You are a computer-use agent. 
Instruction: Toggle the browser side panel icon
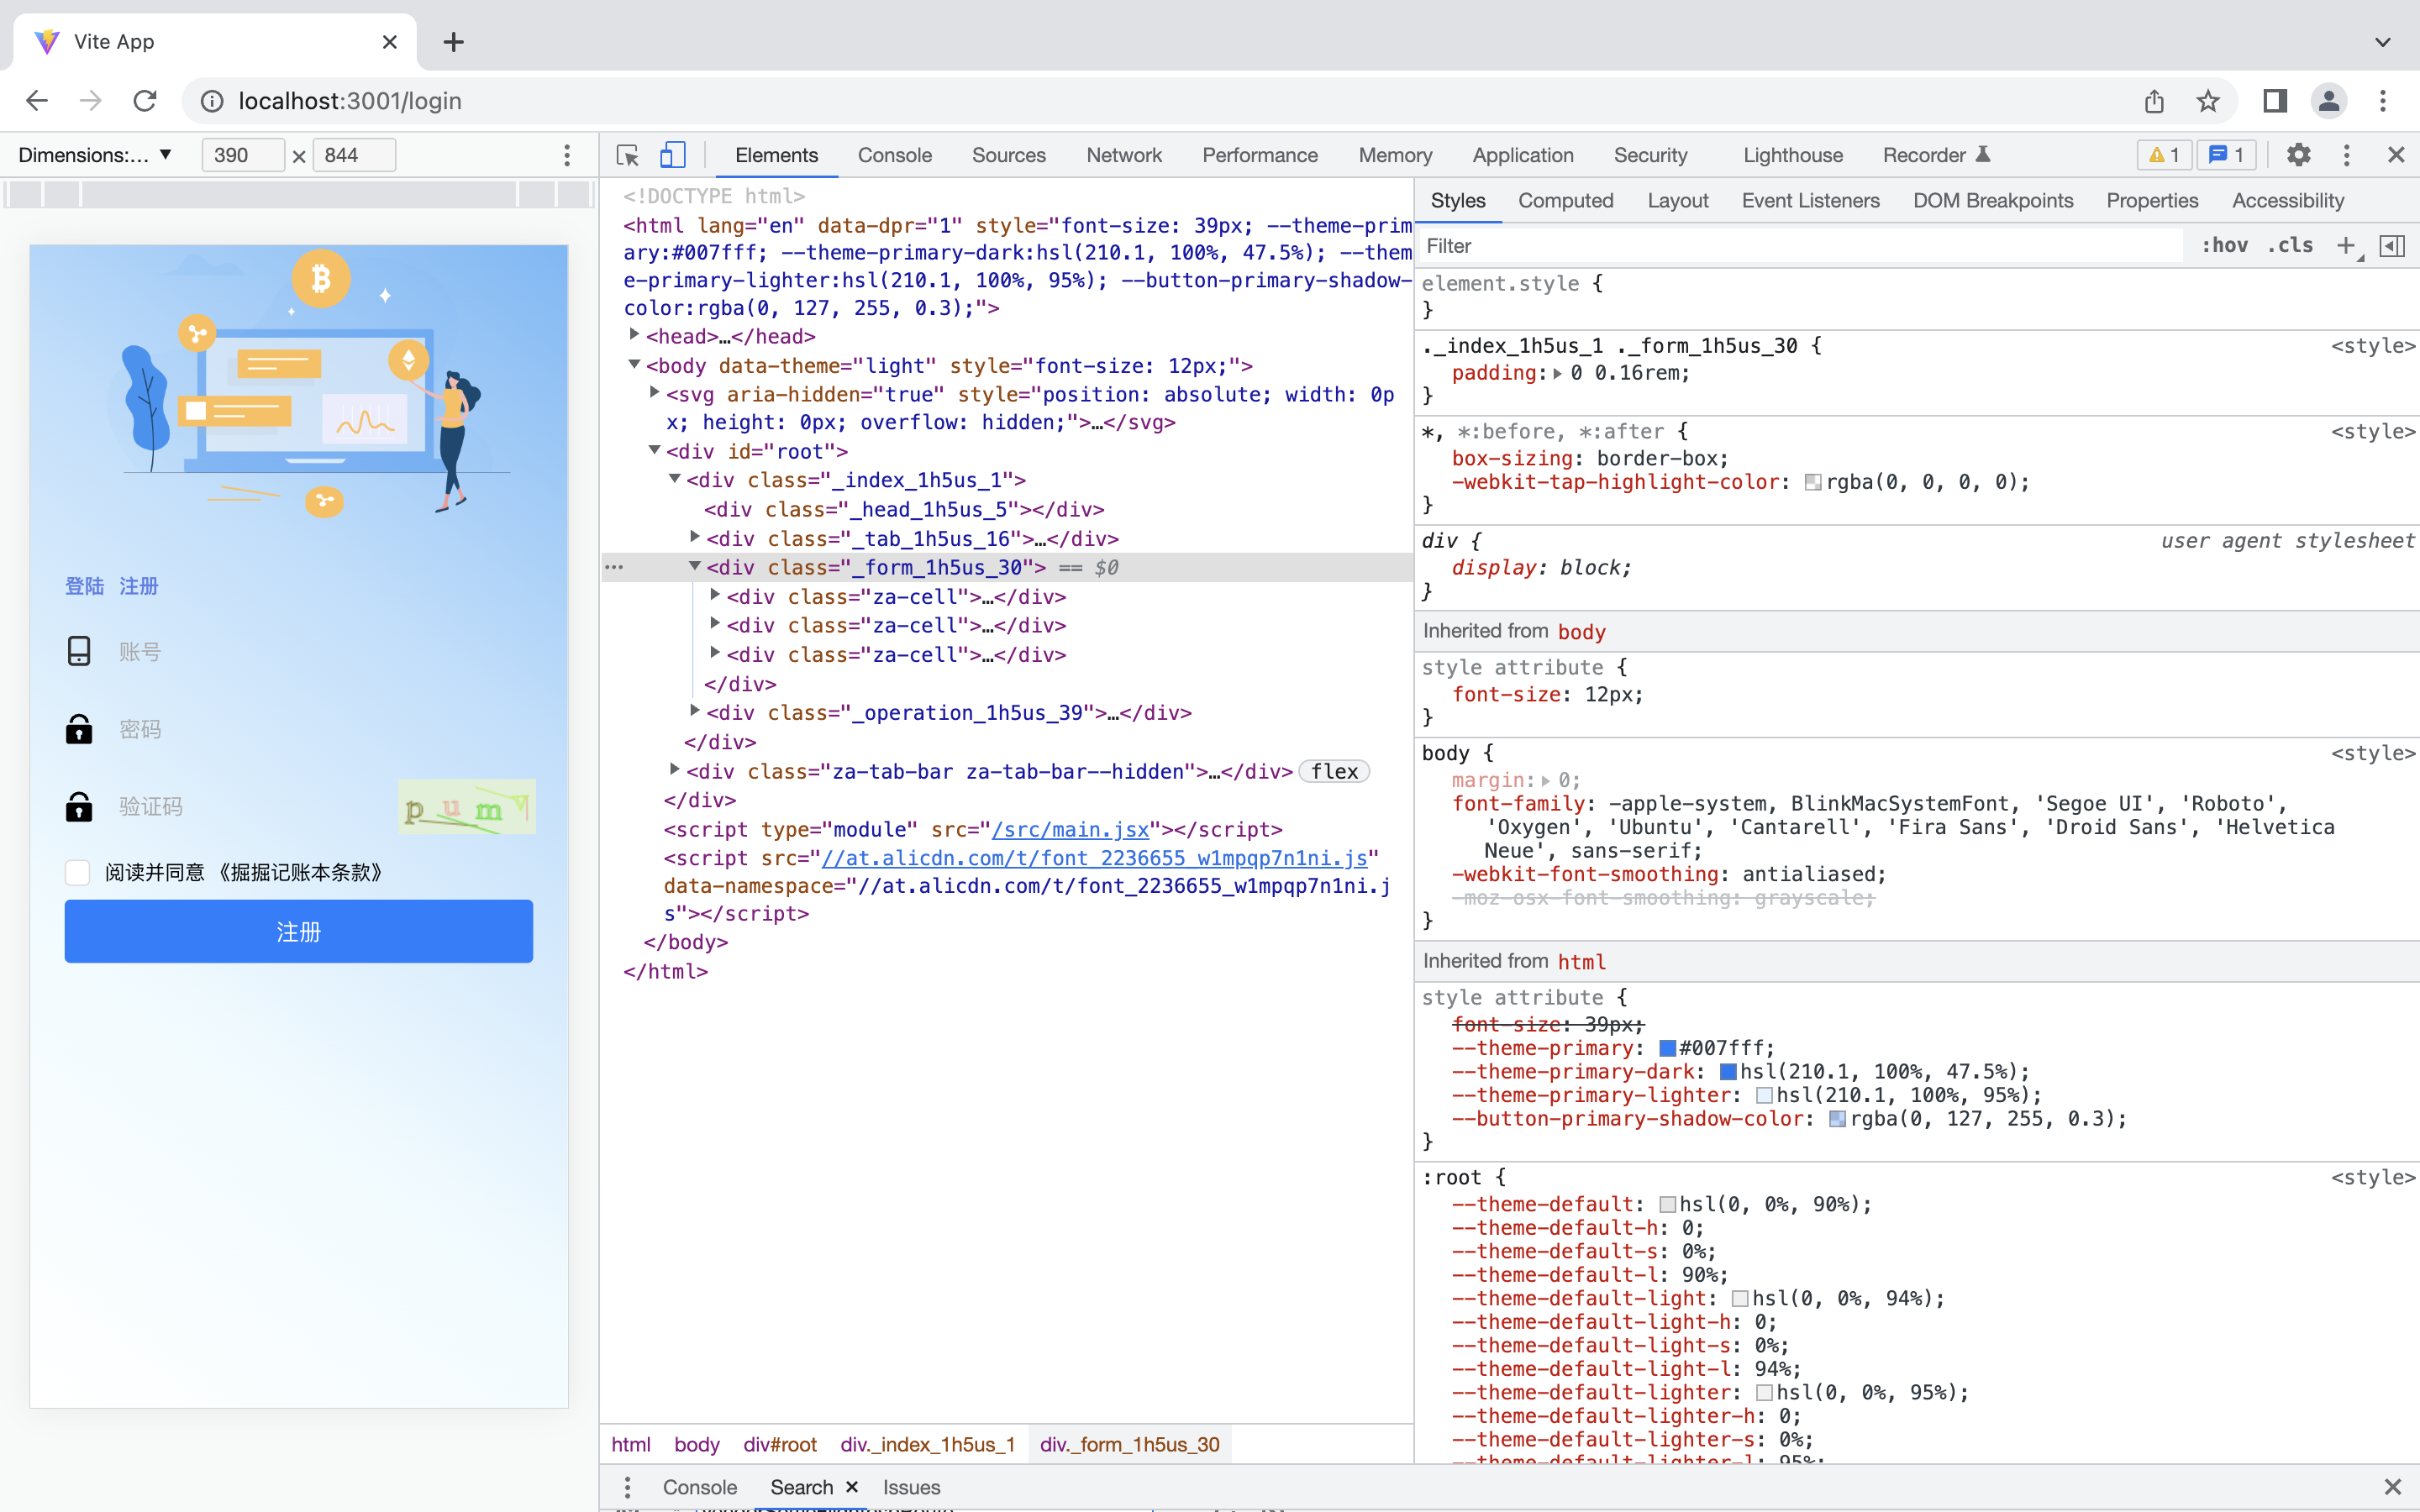[2275, 101]
